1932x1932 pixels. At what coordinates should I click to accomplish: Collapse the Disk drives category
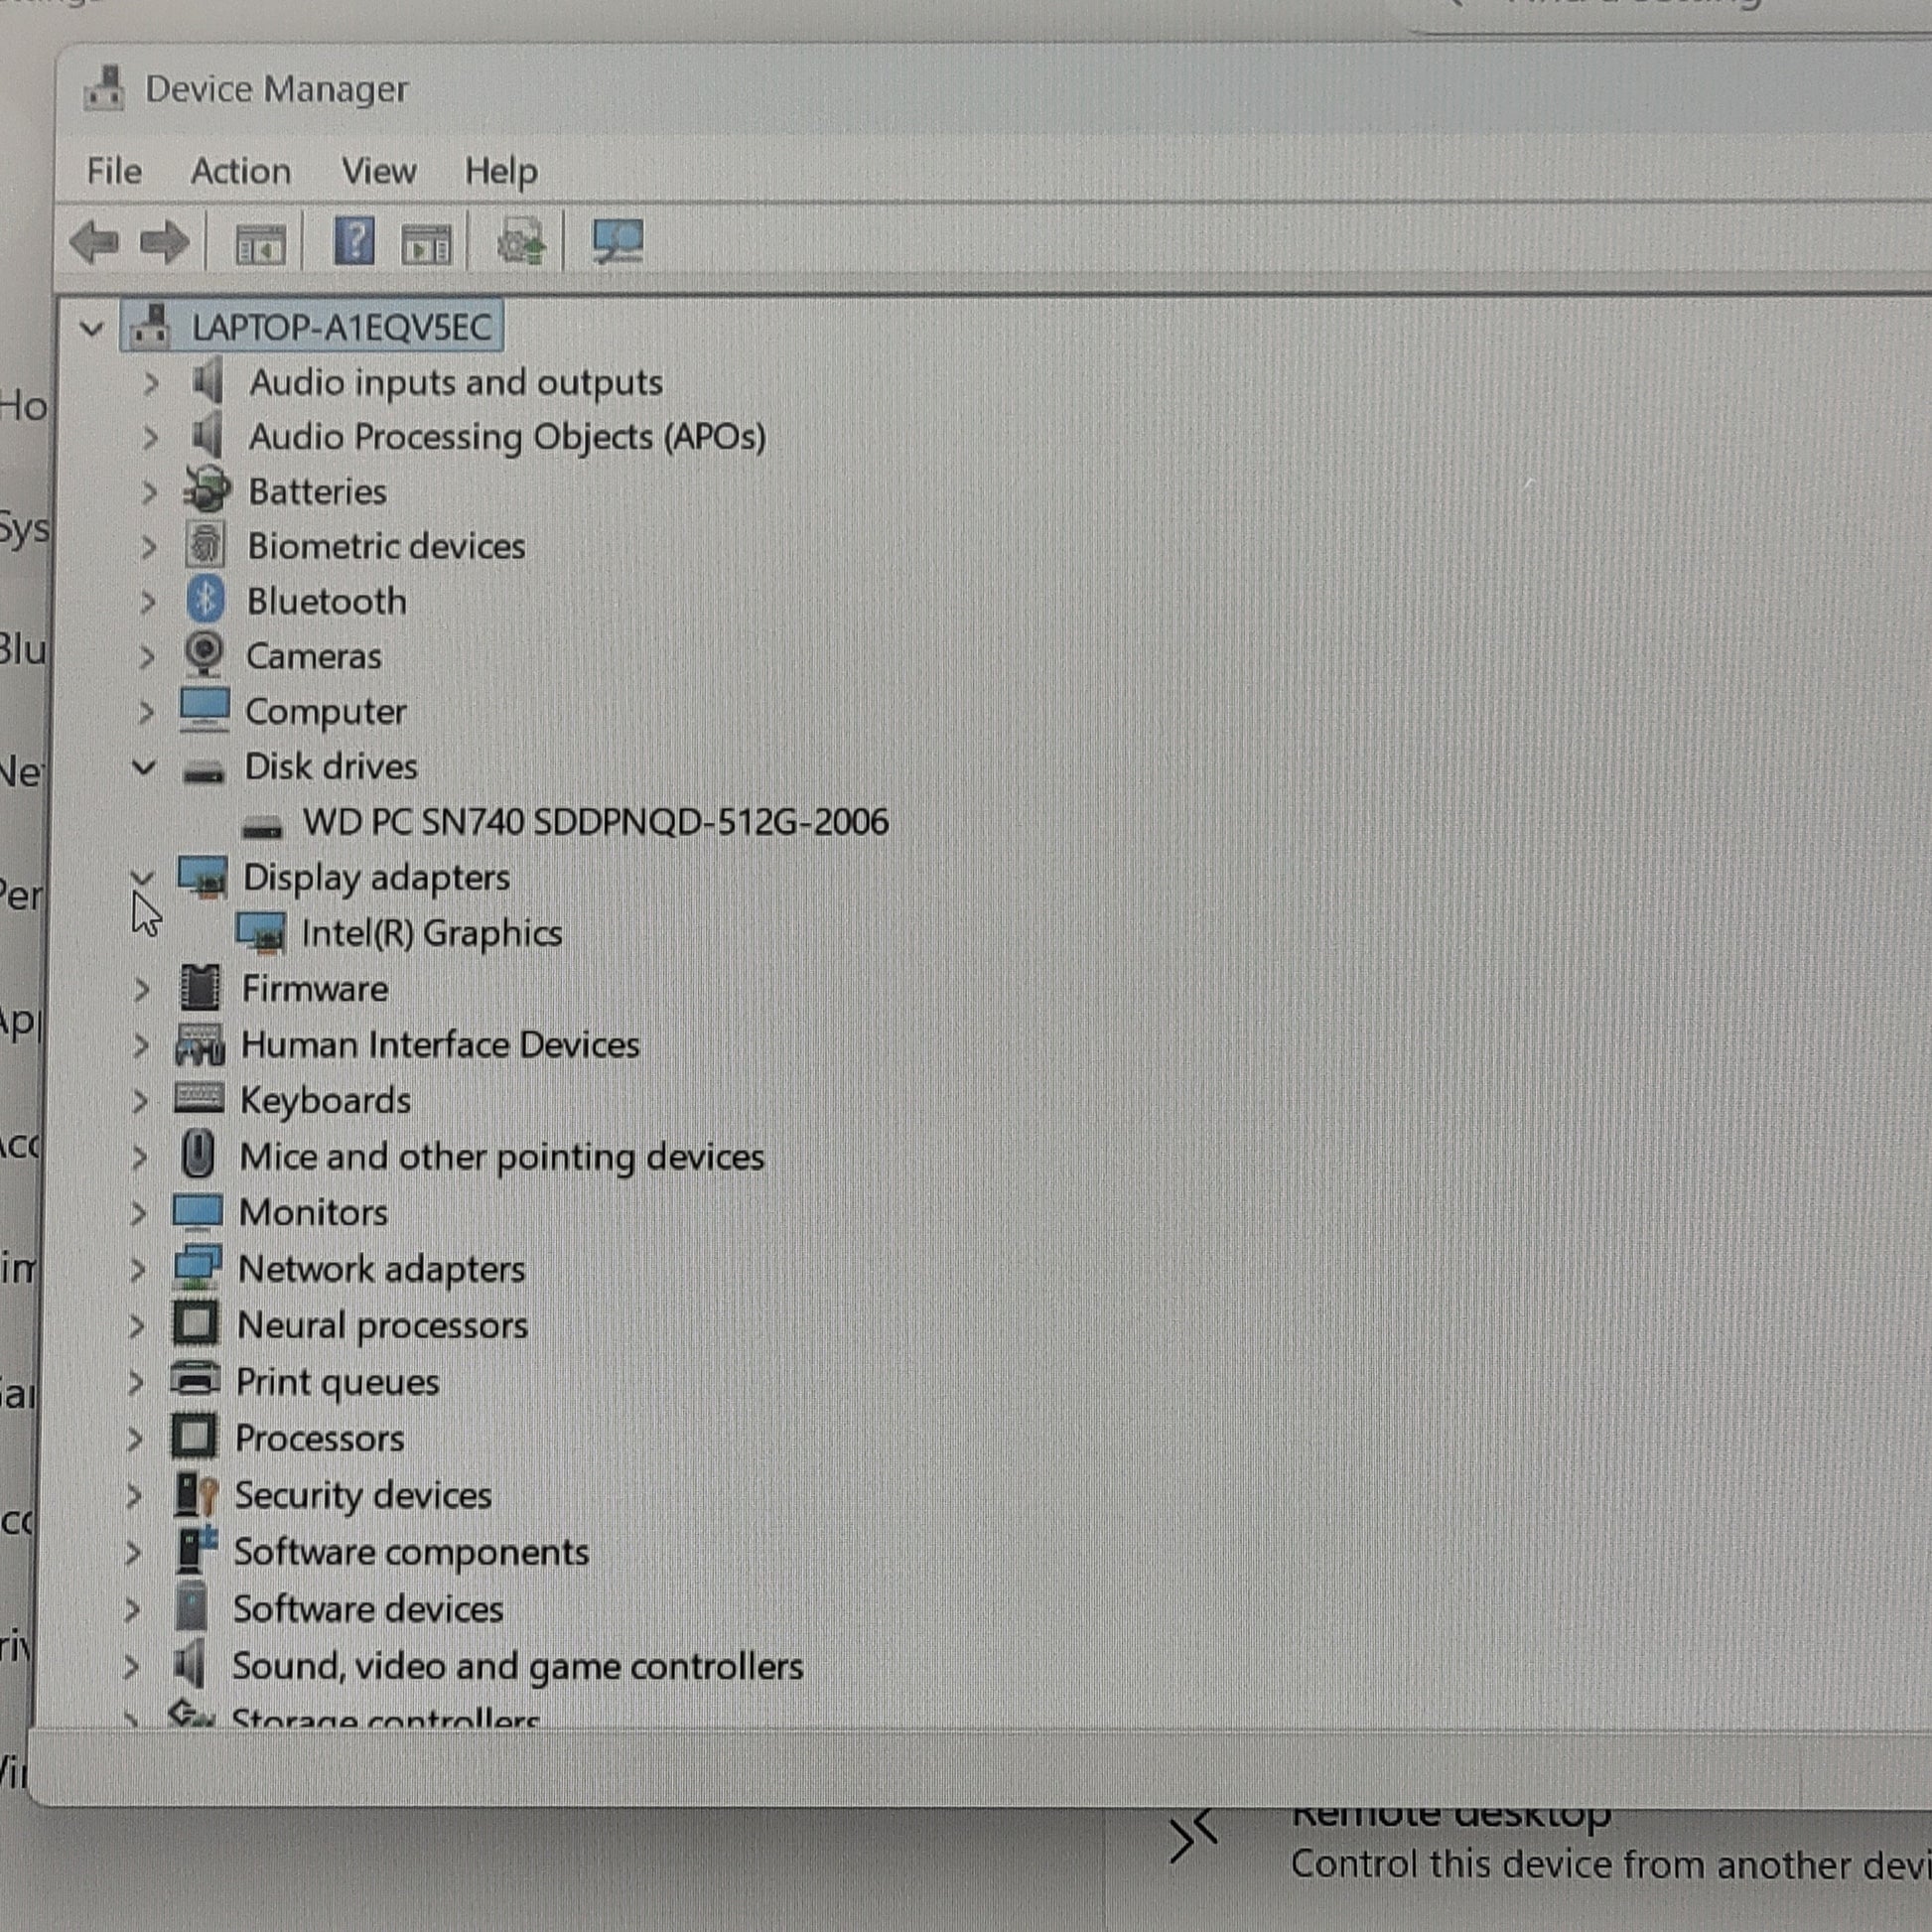pos(144,767)
